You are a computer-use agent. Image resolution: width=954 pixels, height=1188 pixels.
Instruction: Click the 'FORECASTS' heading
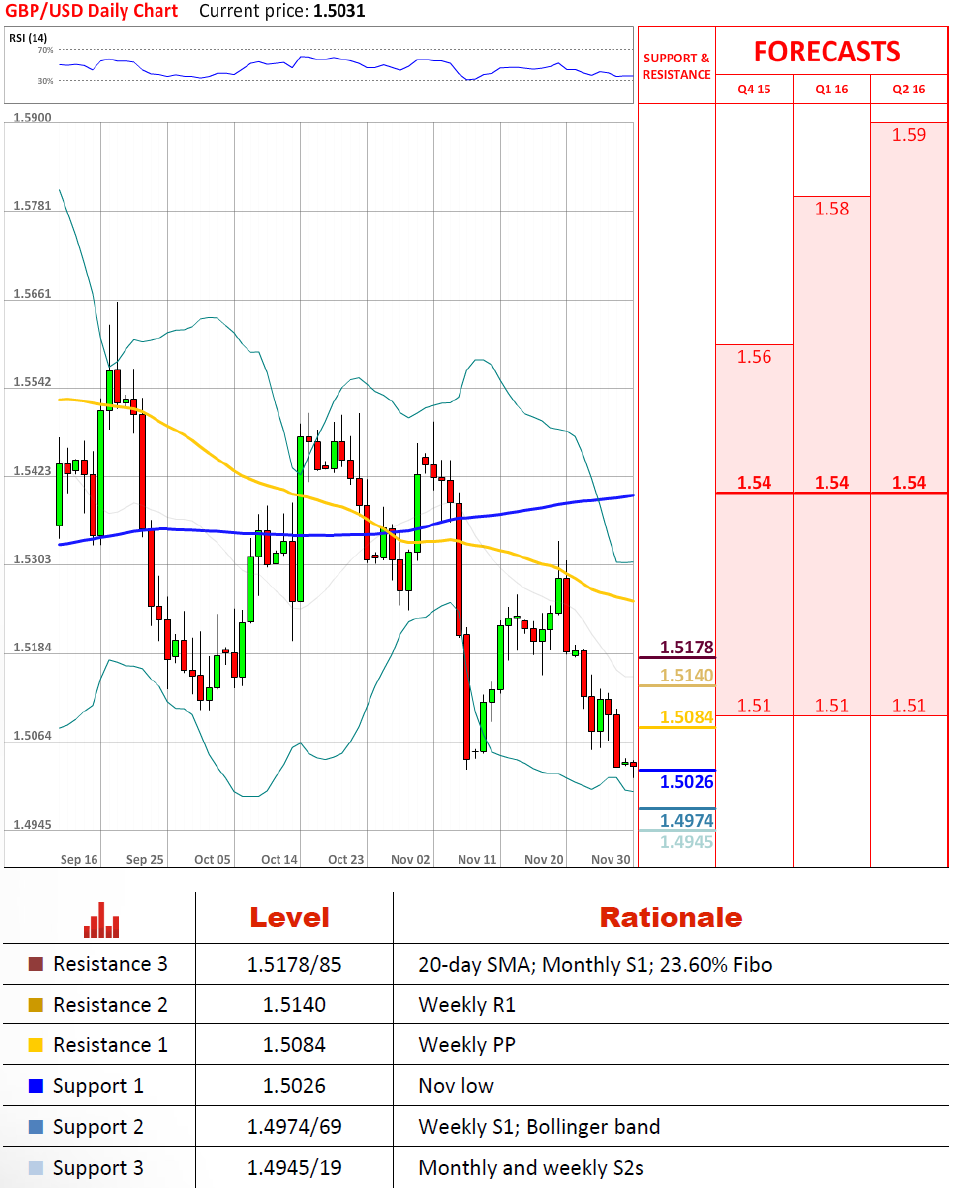827,52
